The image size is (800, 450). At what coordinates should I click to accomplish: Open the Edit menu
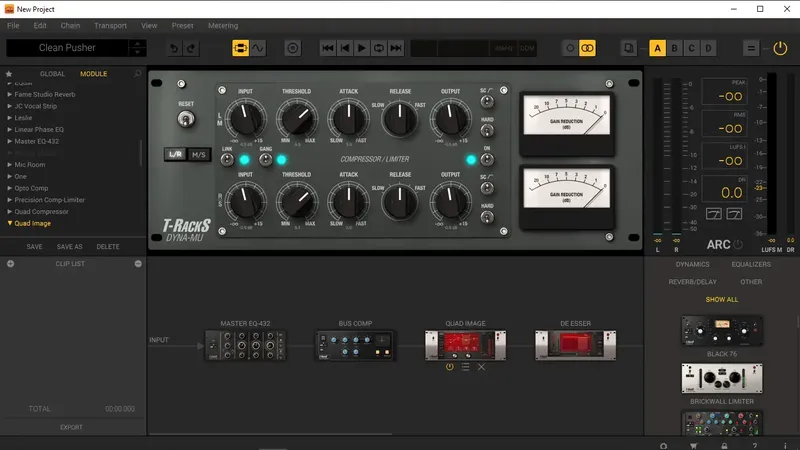40,26
